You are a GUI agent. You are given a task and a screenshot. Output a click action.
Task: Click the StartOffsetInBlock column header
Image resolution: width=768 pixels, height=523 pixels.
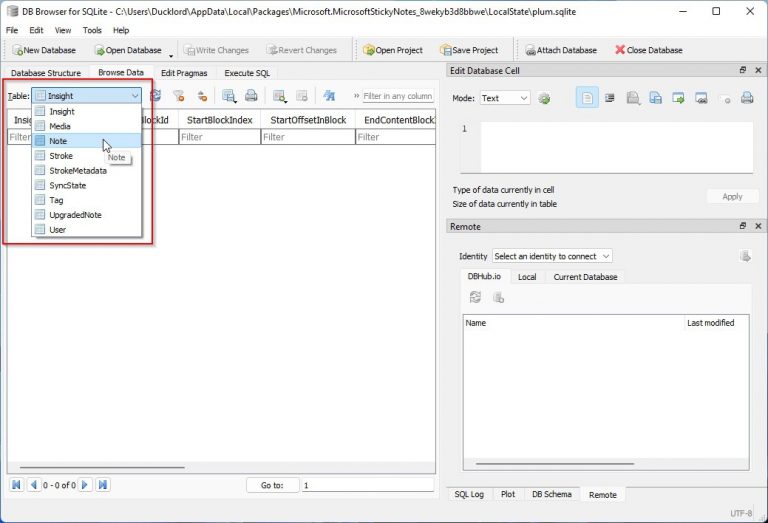[308, 120]
